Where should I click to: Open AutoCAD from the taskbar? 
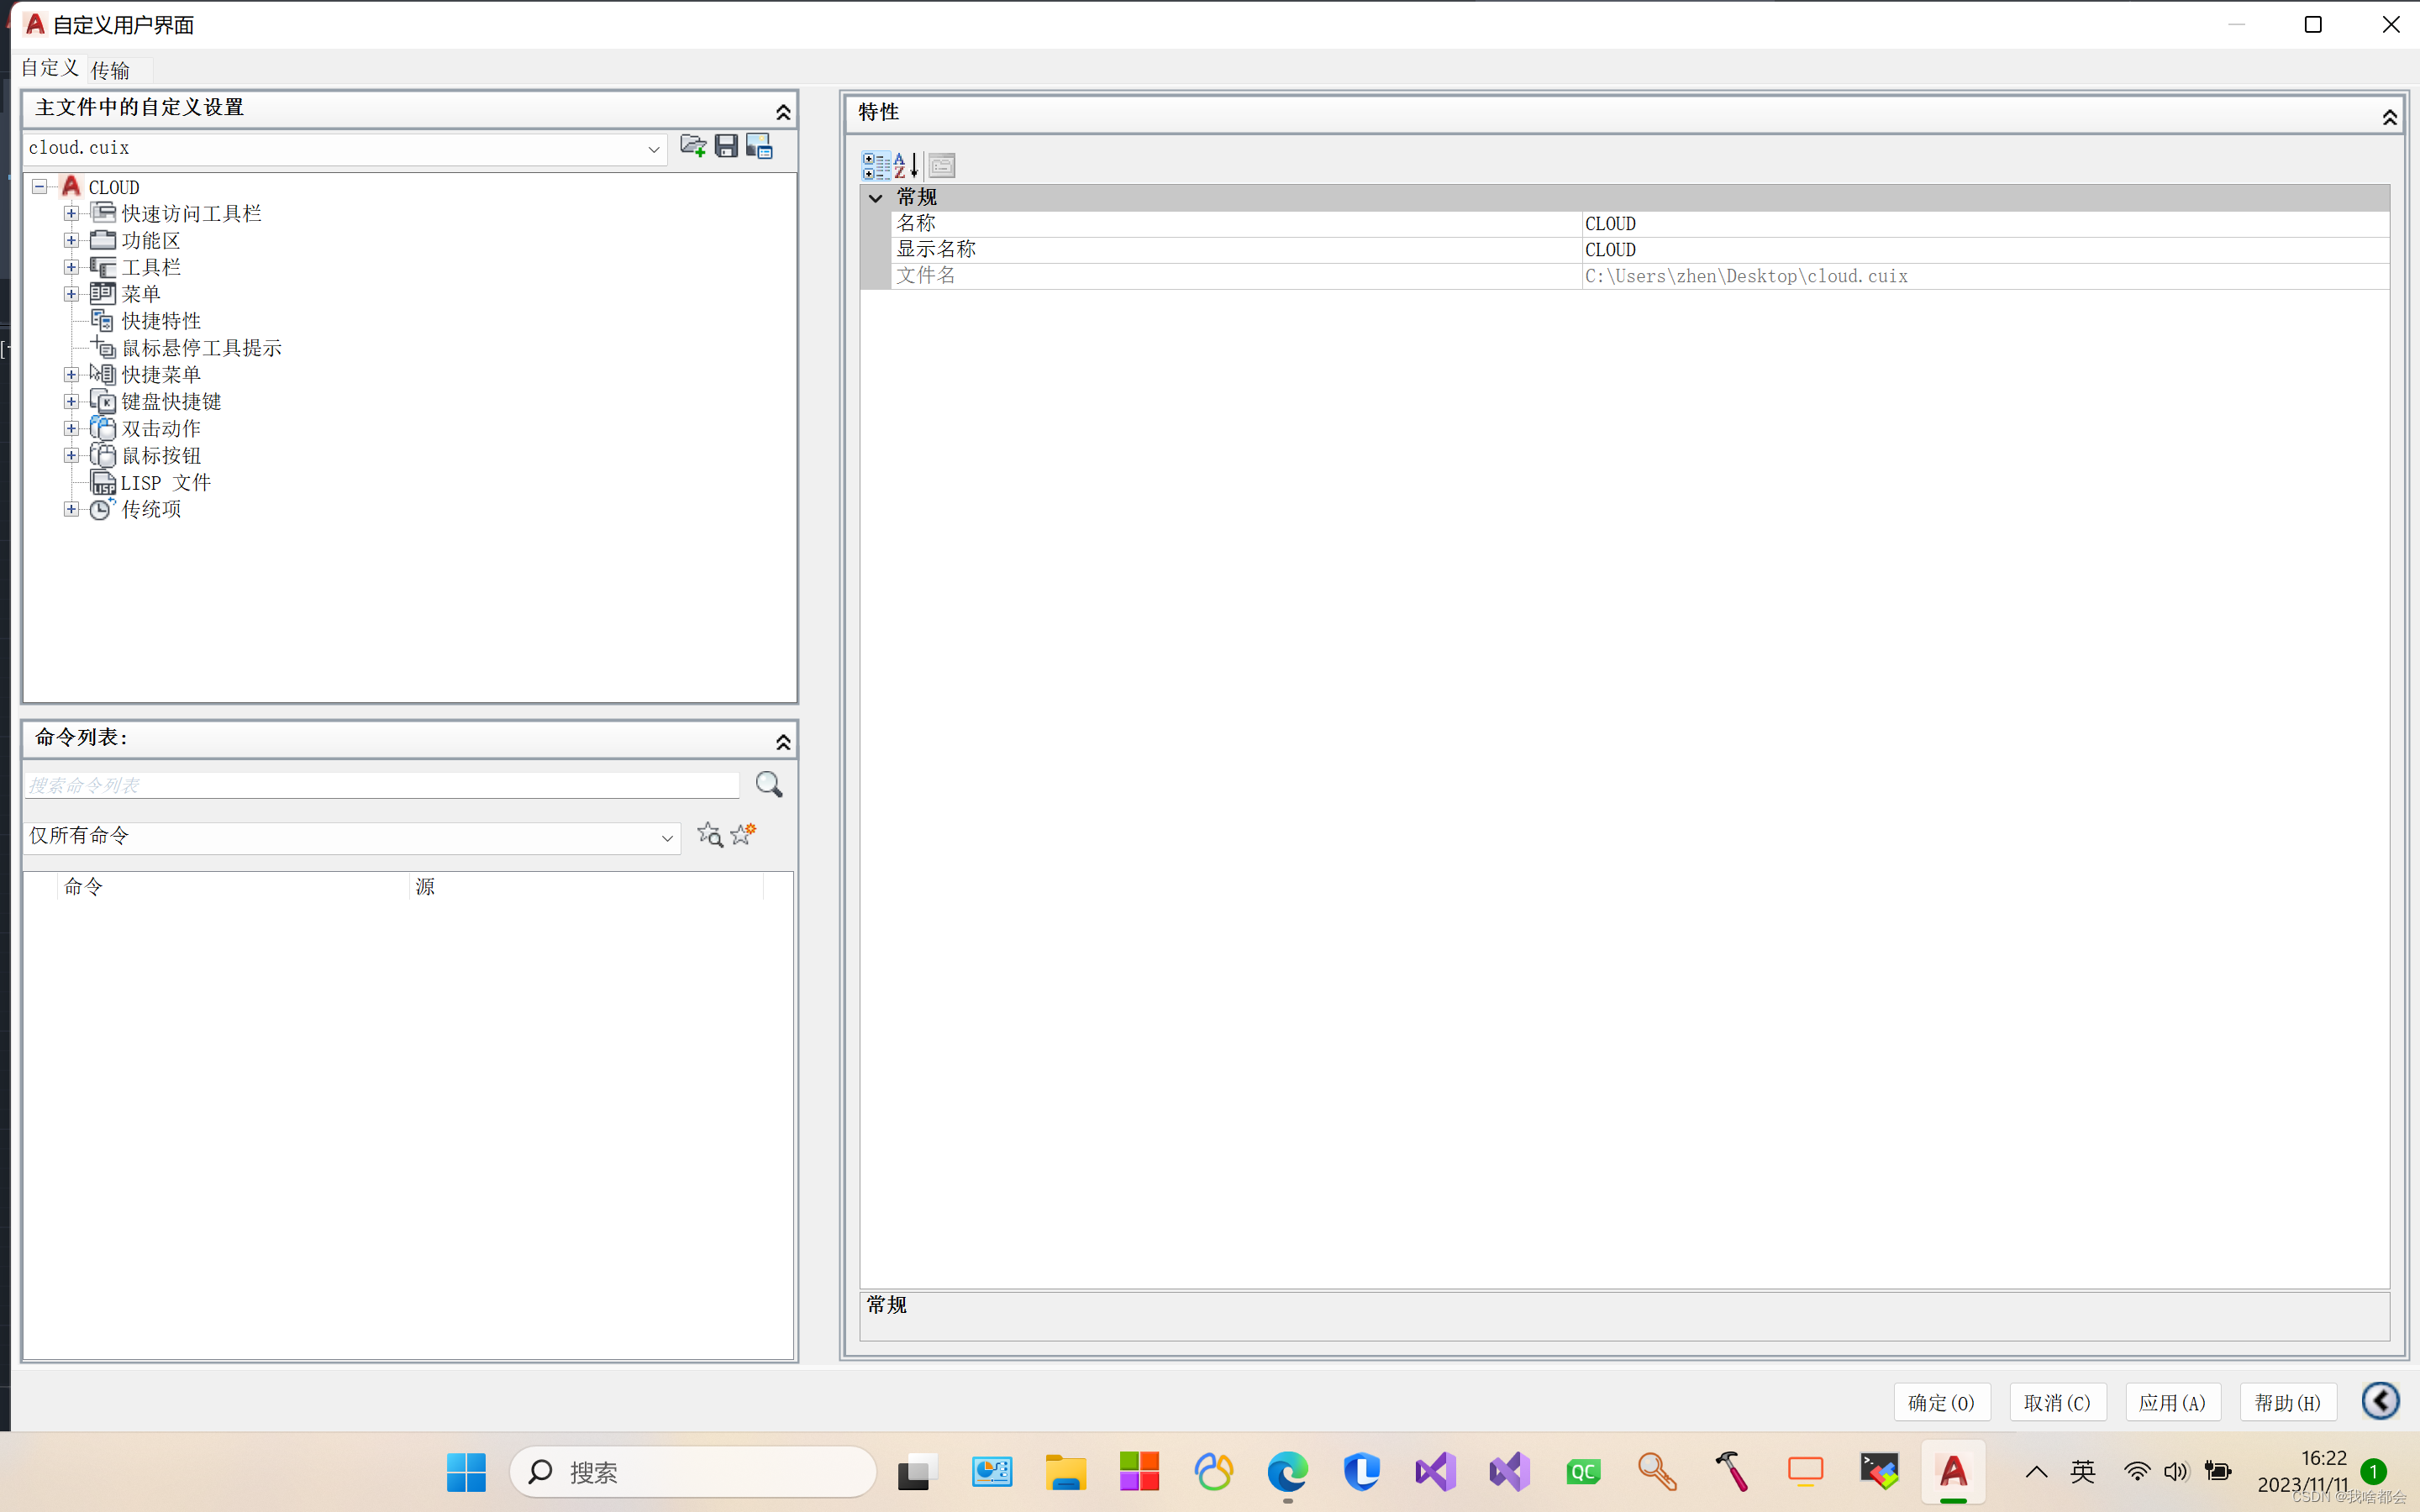(x=1953, y=1471)
